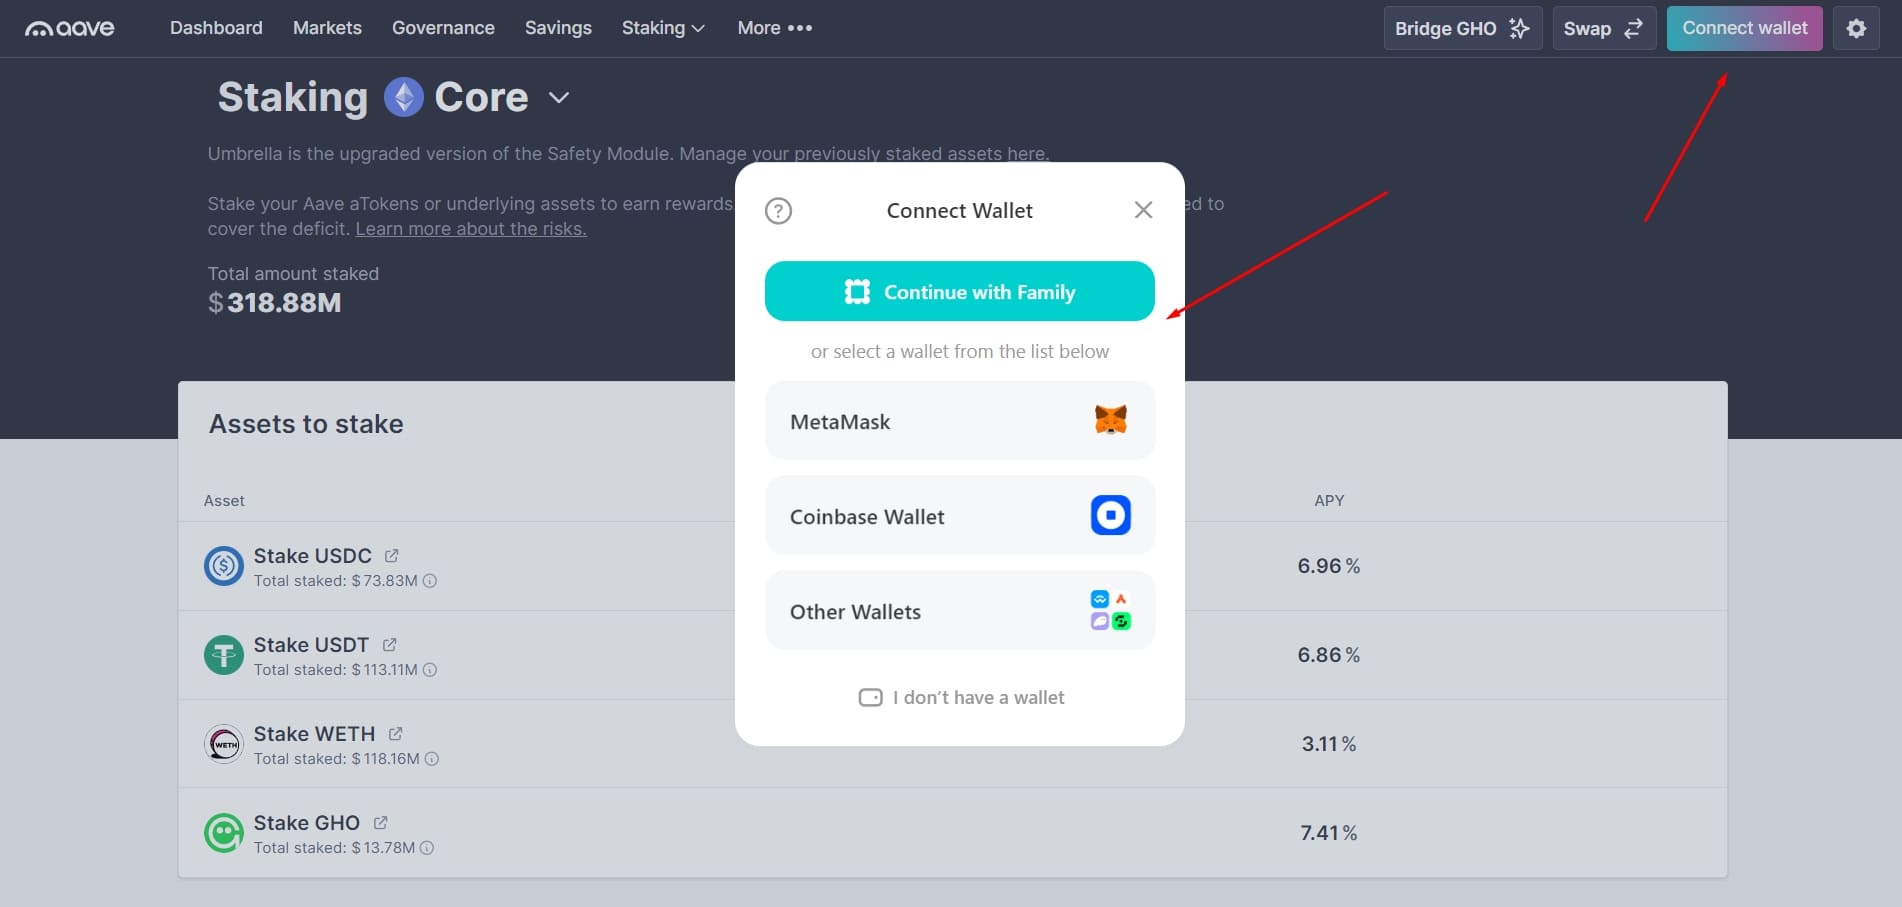
Task: Click the 6.96% APY value
Action: (1329, 566)
